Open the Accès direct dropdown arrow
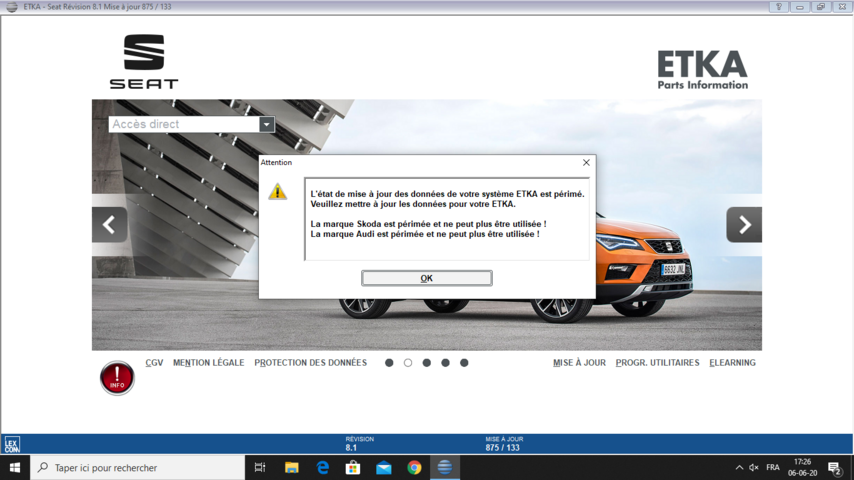The image size is (854, 480). point(266,124)
